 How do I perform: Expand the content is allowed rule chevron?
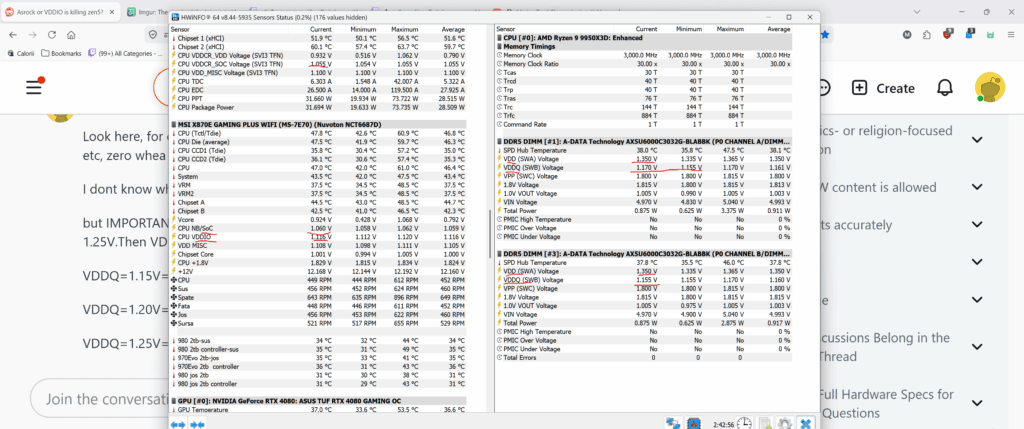pos(977,187)
